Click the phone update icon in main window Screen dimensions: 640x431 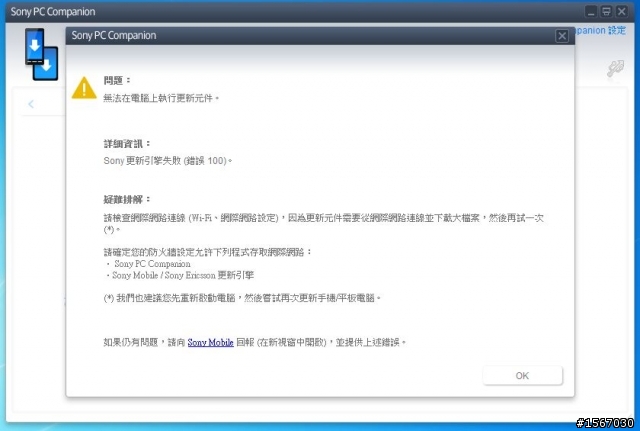tap(42, 54)
